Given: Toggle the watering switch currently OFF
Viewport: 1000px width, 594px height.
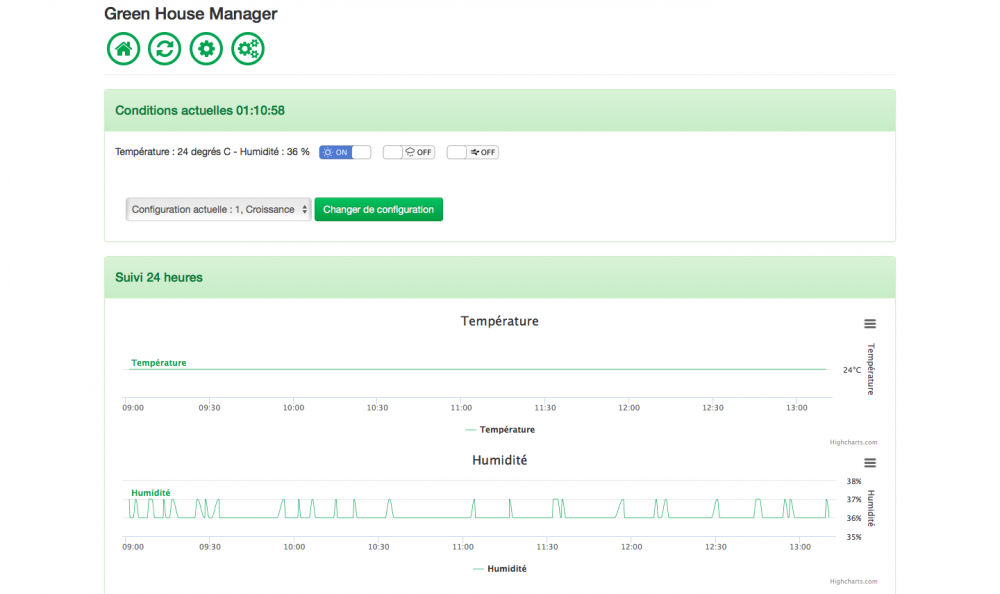Looking at the screenshot, I should 409,152.
